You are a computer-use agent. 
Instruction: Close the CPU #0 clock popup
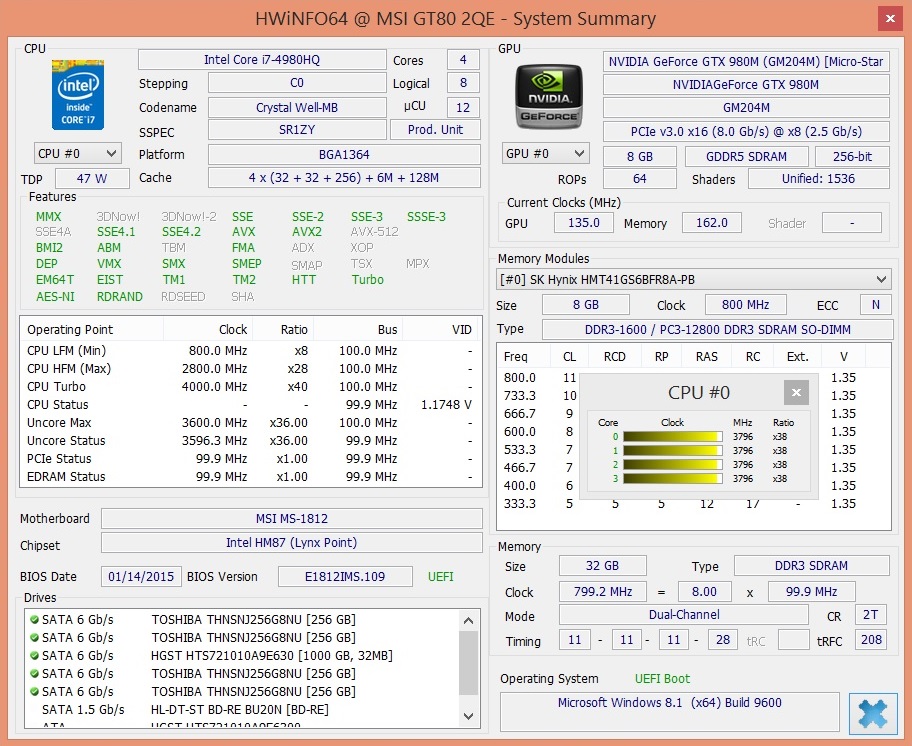coord(796,392)
